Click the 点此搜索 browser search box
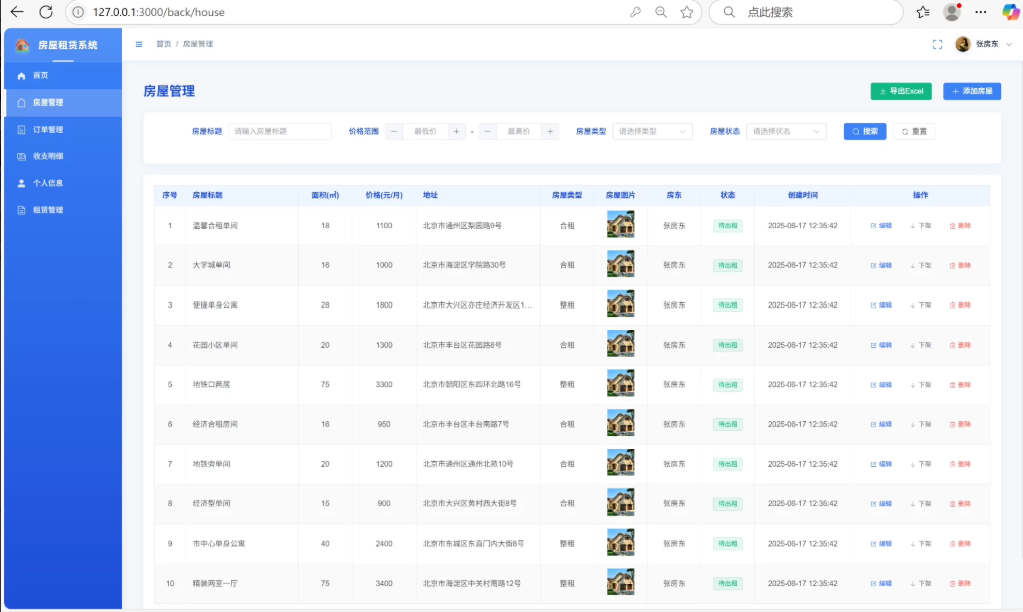Viewport: 1023px width, 612px height. point(806,12)
